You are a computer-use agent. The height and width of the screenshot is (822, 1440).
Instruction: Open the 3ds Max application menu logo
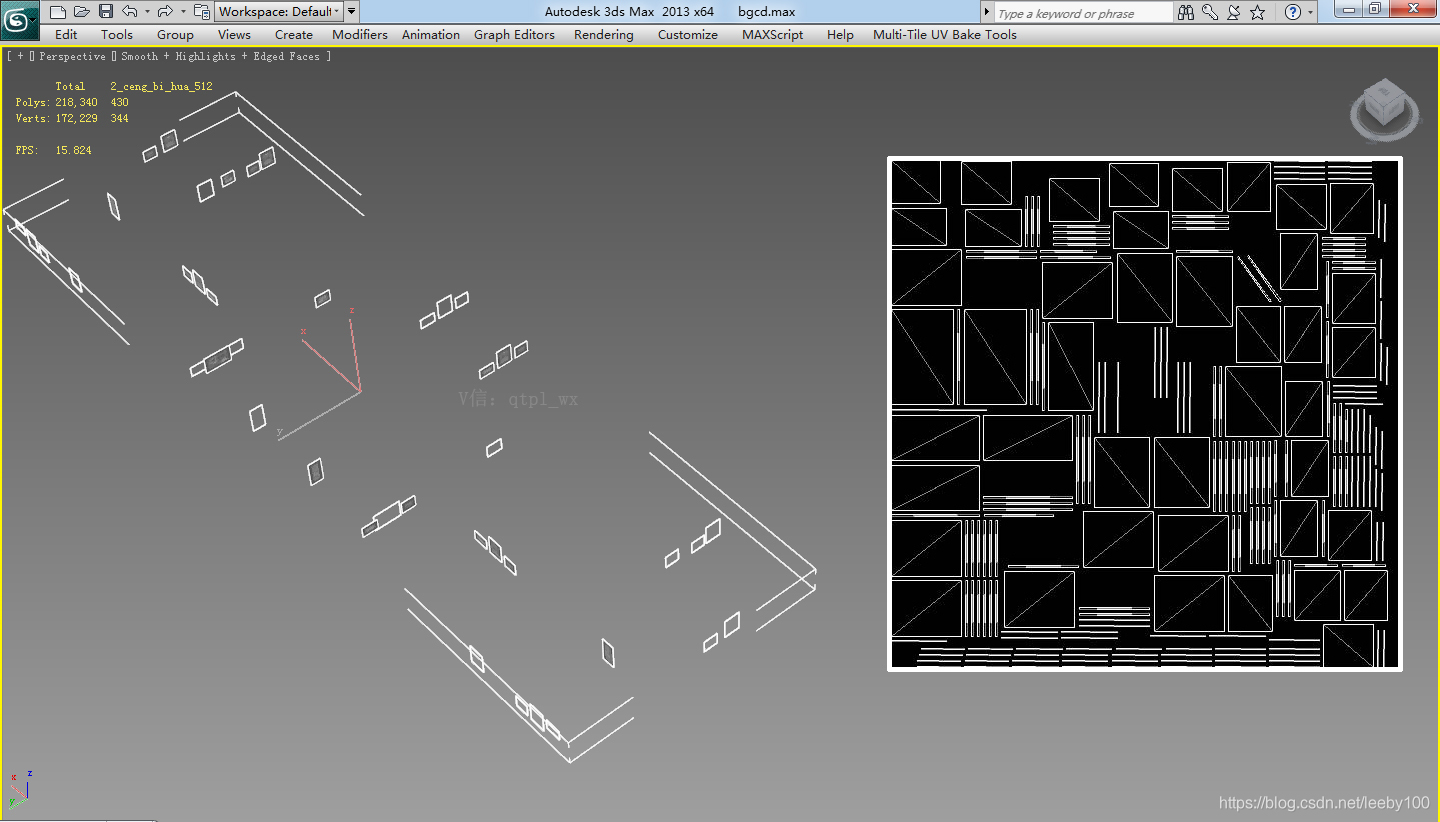19,20
